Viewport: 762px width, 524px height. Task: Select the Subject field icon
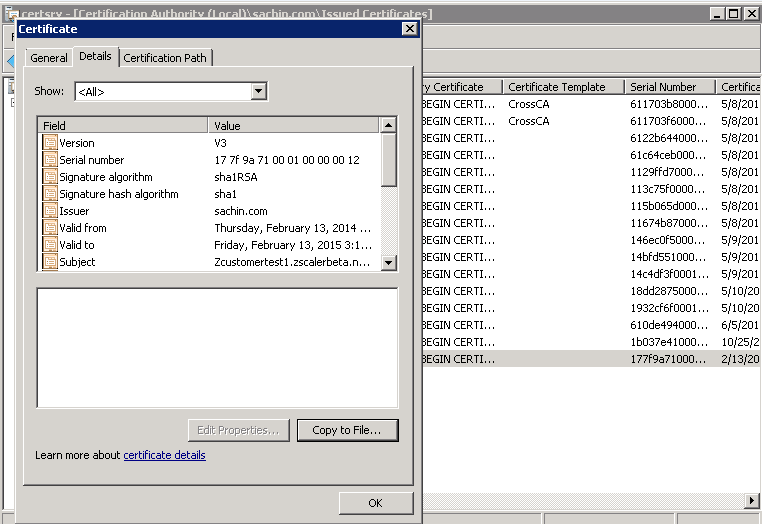(x=50, y=262)
